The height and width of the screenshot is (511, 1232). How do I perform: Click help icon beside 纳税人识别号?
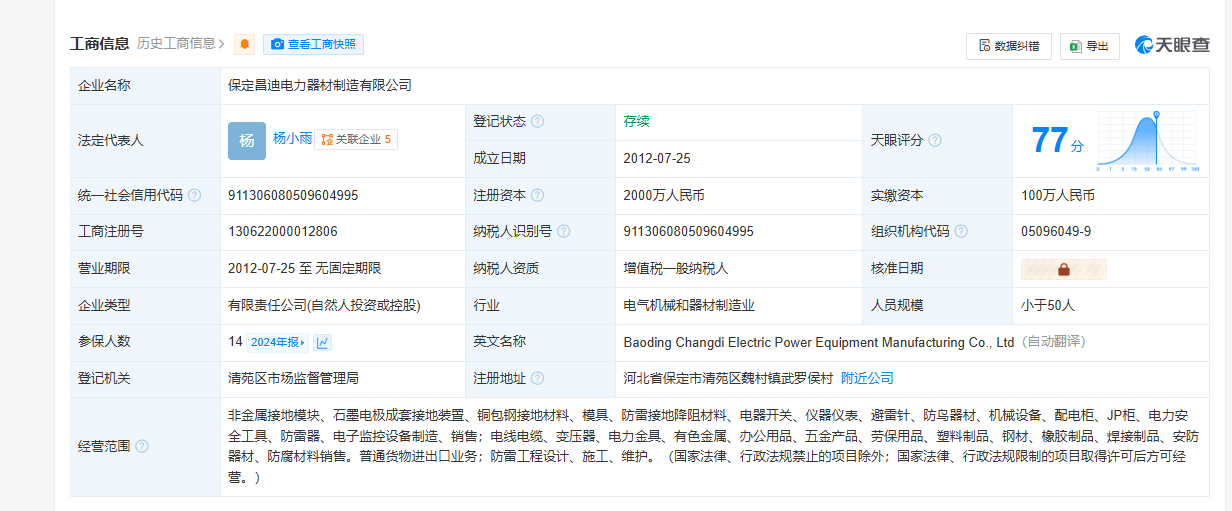(564, 232)
